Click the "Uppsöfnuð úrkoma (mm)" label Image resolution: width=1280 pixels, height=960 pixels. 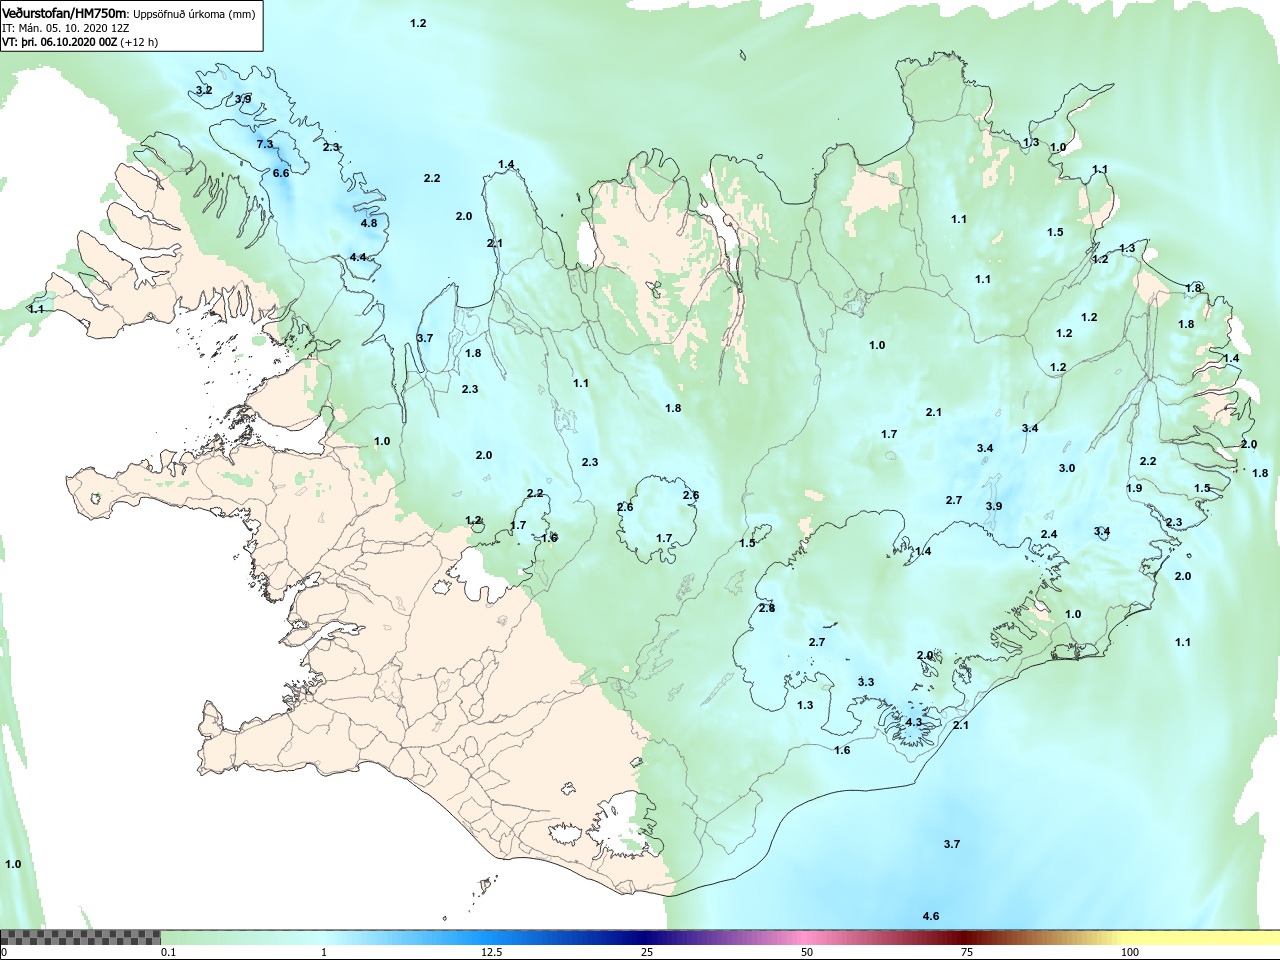(193, 15)
